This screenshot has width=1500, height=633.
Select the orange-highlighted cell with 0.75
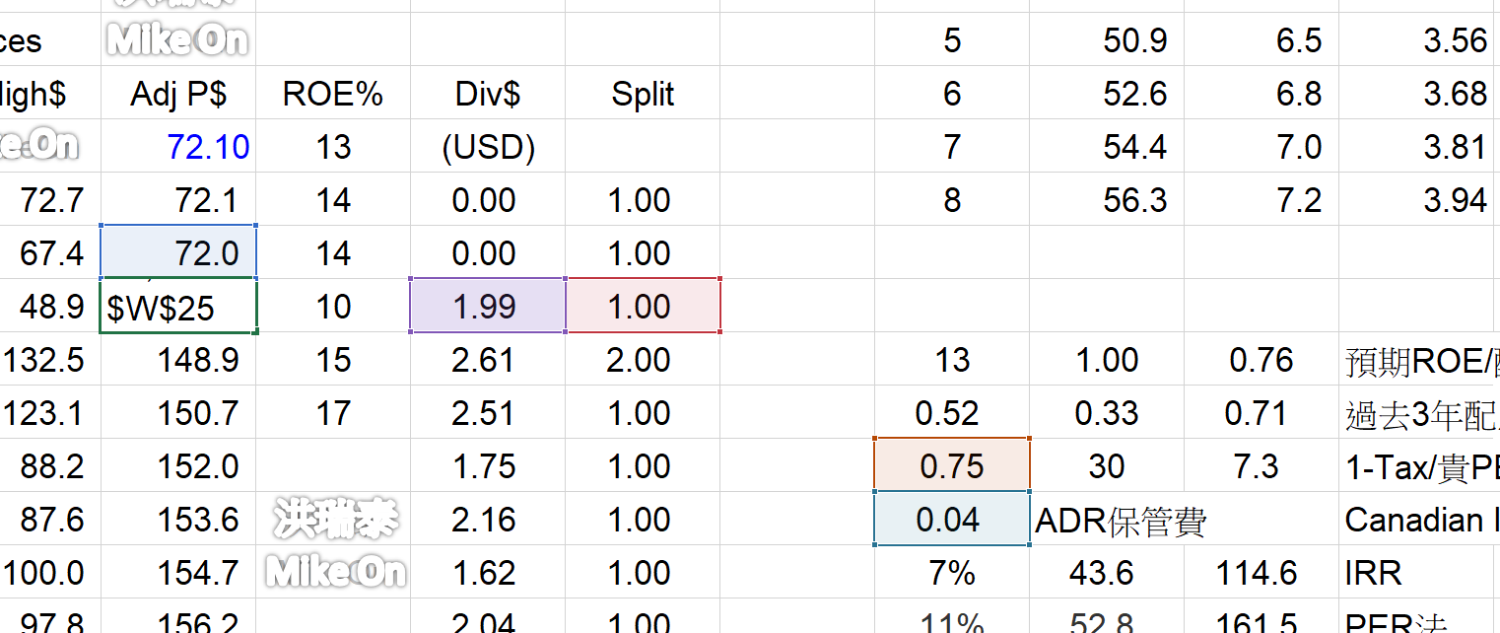[x=951, y=466]
